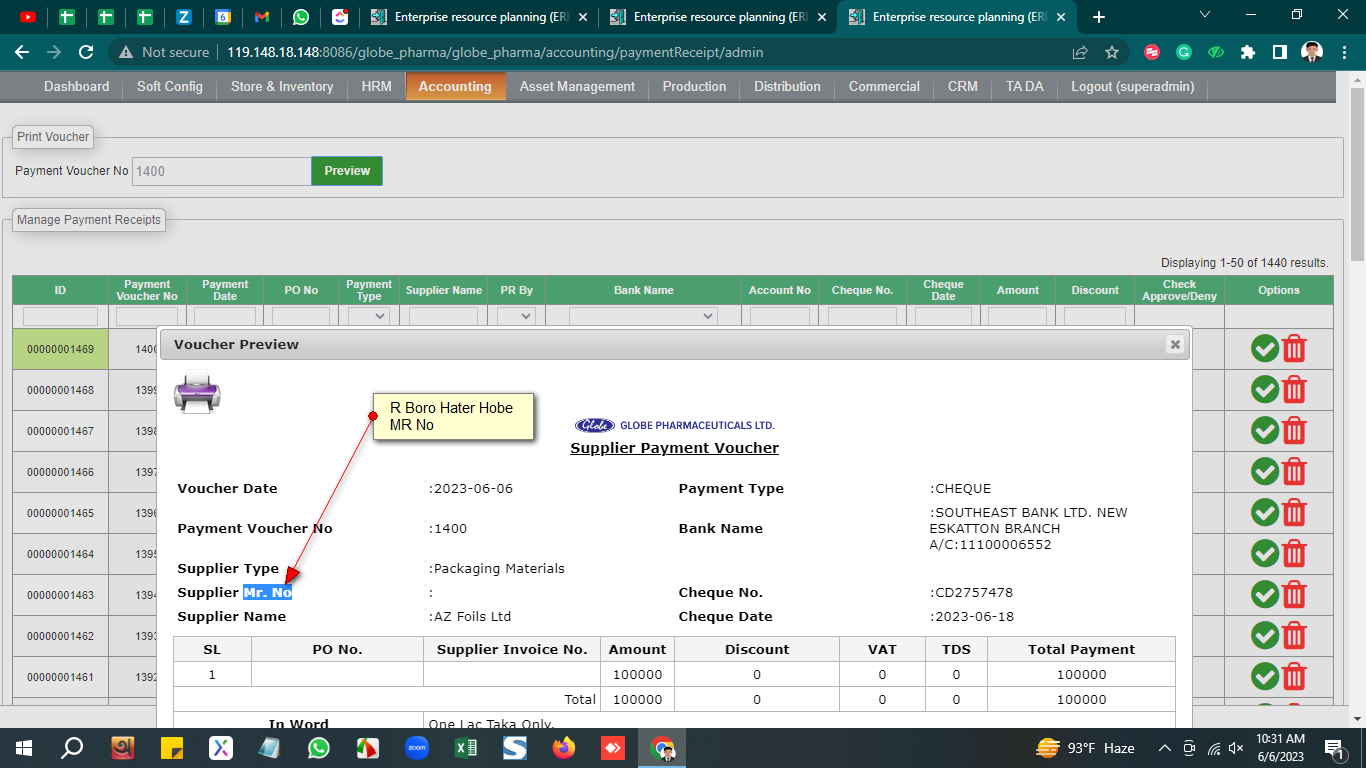Open the browser Extensions puzzle icon
The image size is (1366, 768).
[x=1247, y=52]
